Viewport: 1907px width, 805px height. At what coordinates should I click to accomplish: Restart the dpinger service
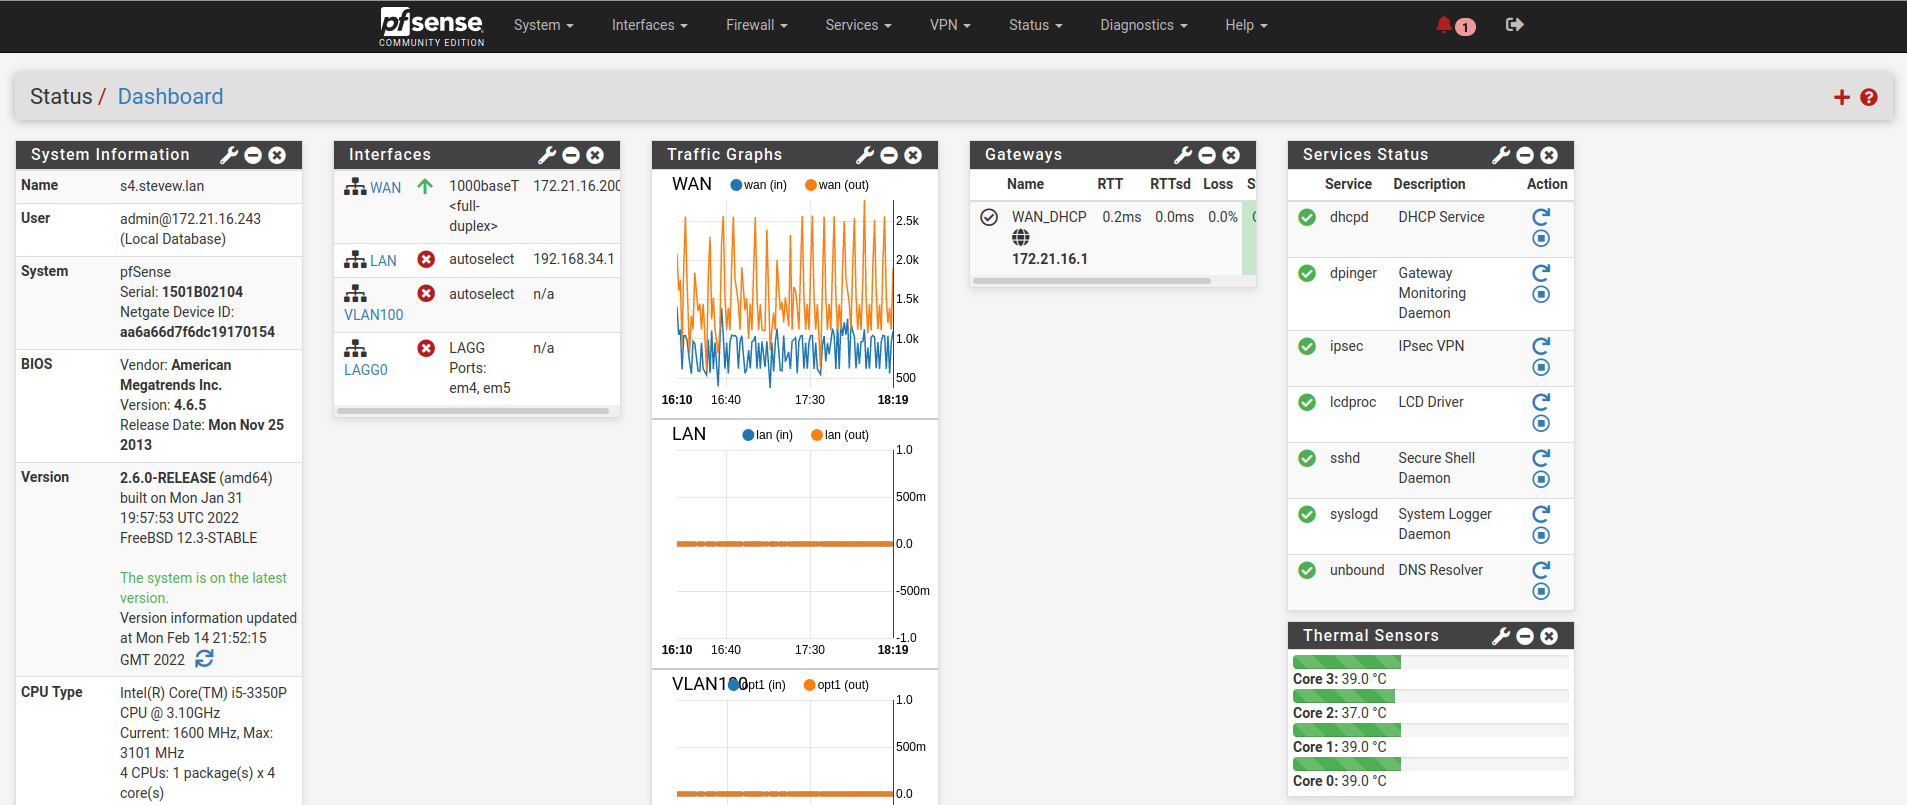[1541, 272]
